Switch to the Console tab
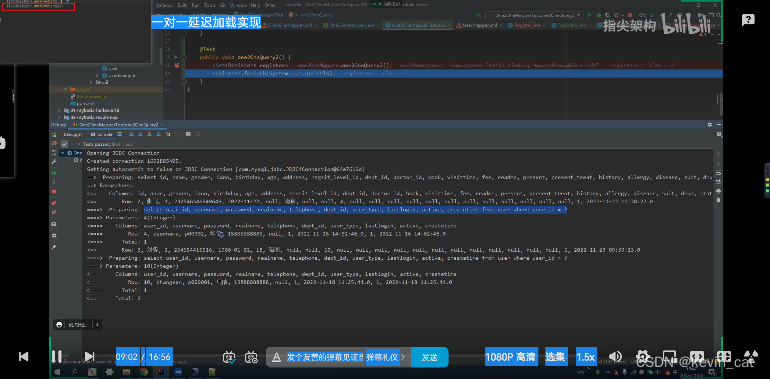The height and width of the screenshot is (379, 770). 103,134
